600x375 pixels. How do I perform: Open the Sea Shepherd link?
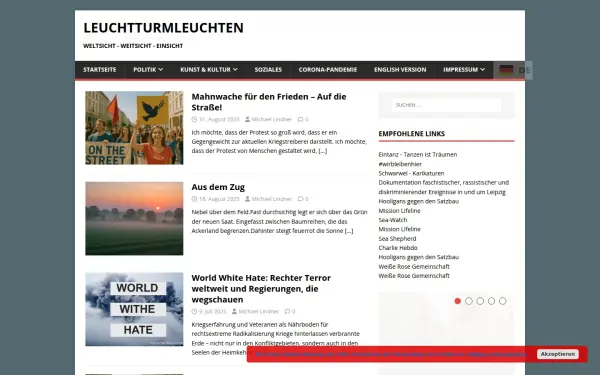tap(398, 239)
